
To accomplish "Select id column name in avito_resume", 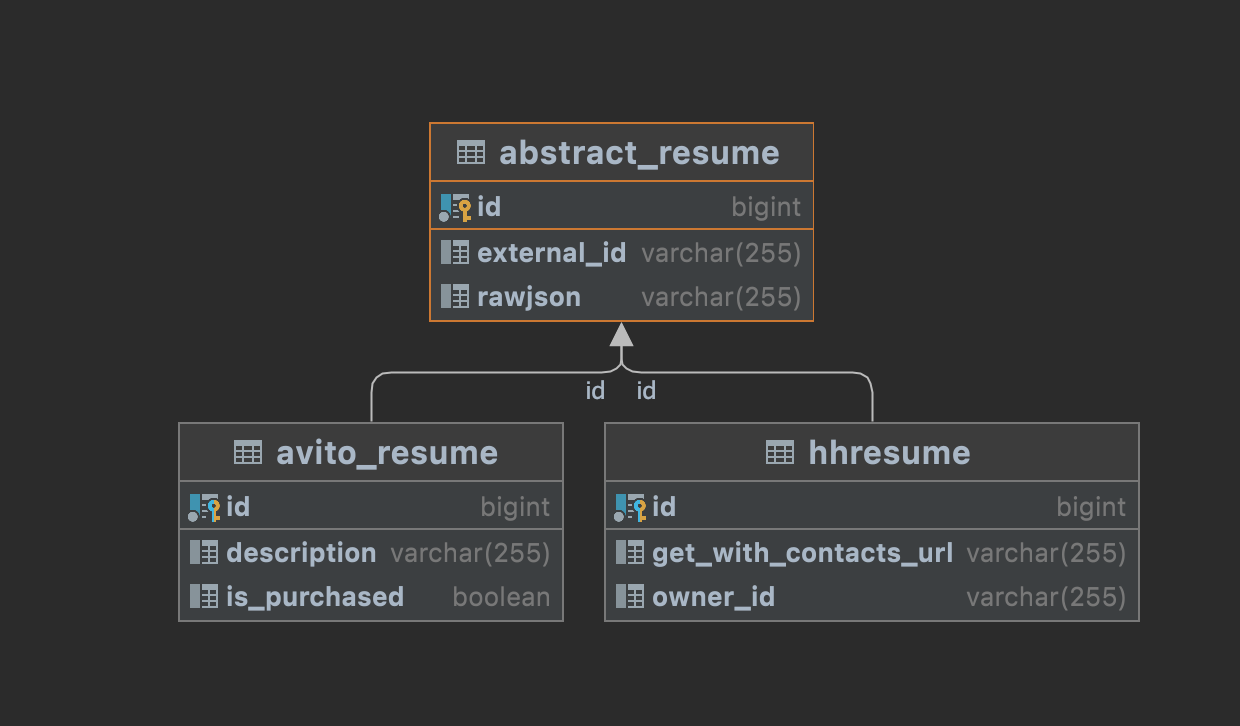I will (238, 507).
